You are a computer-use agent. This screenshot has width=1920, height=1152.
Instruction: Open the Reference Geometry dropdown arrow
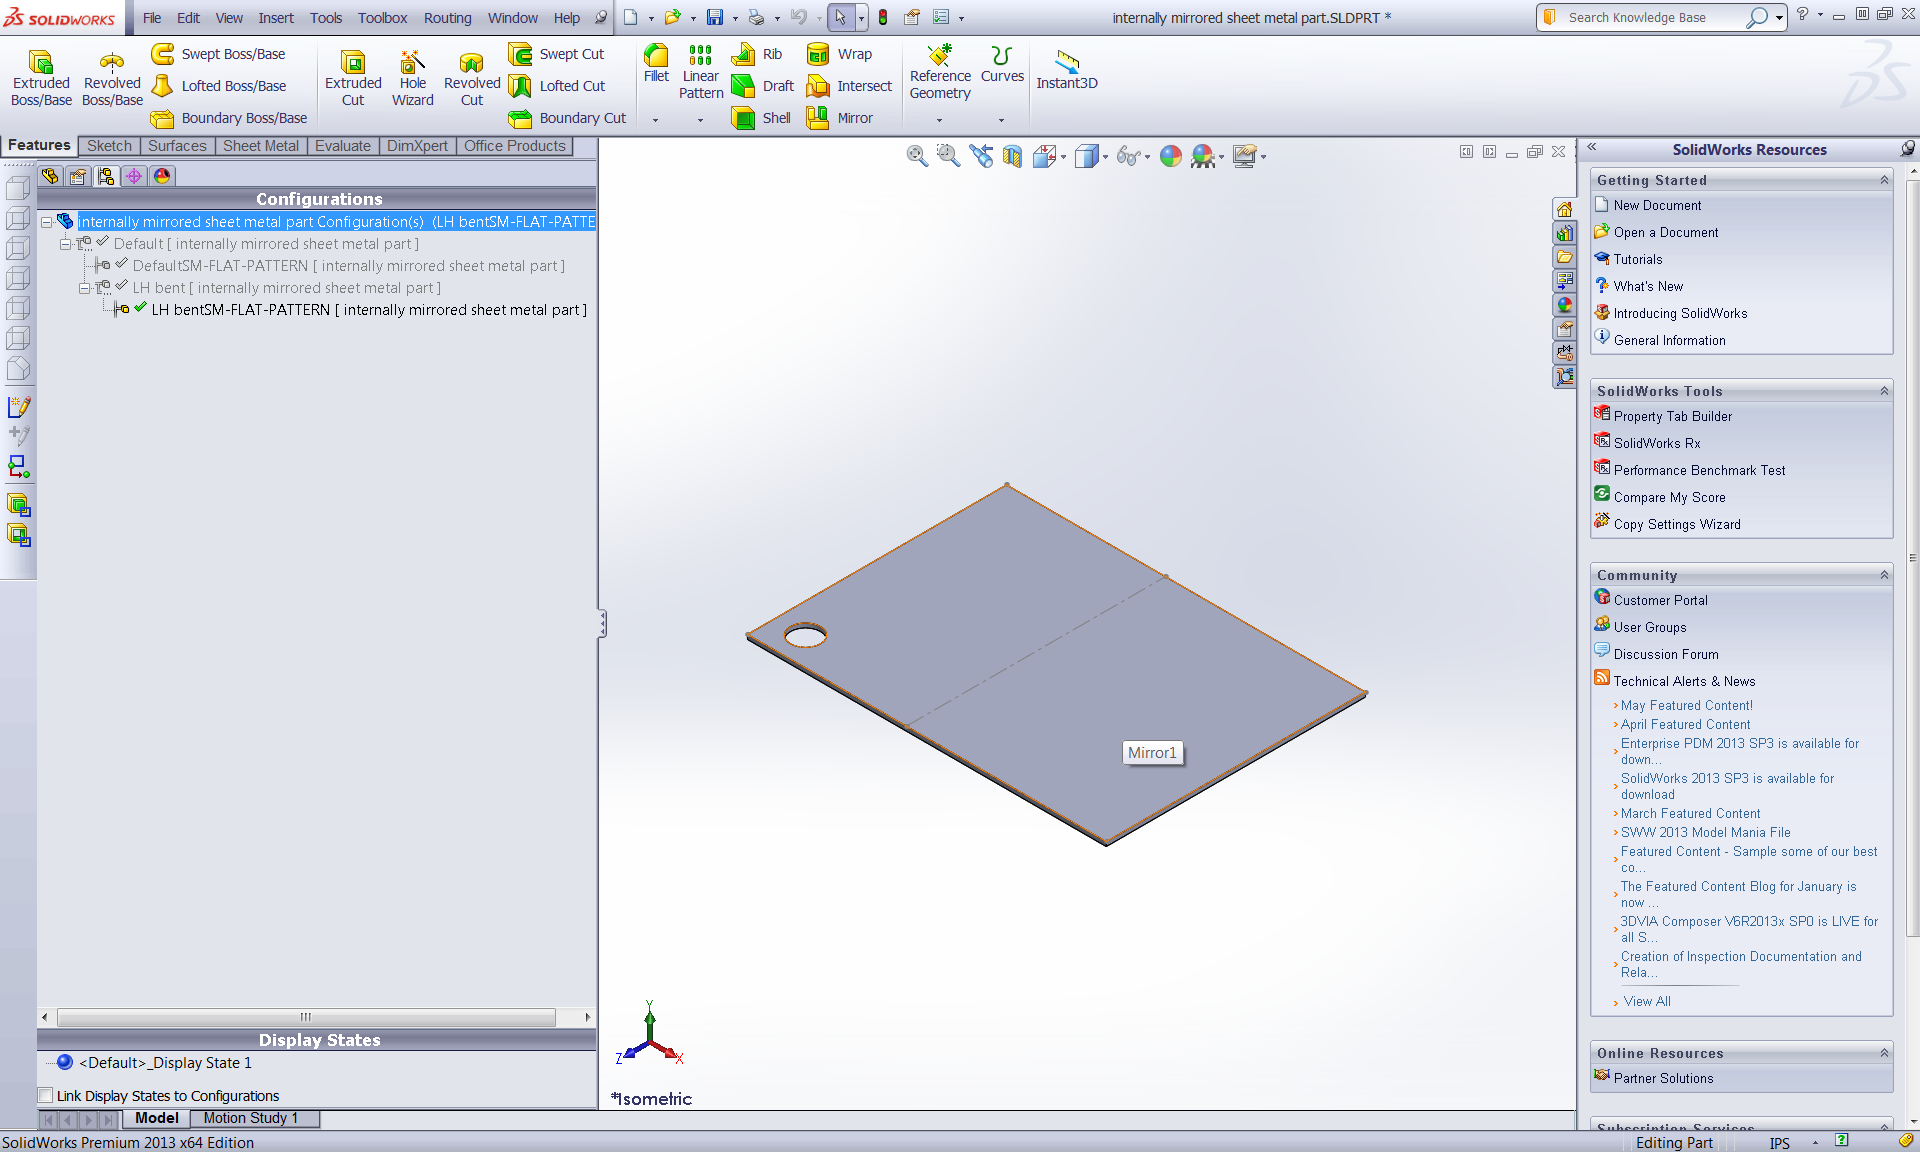coord(939,120)
